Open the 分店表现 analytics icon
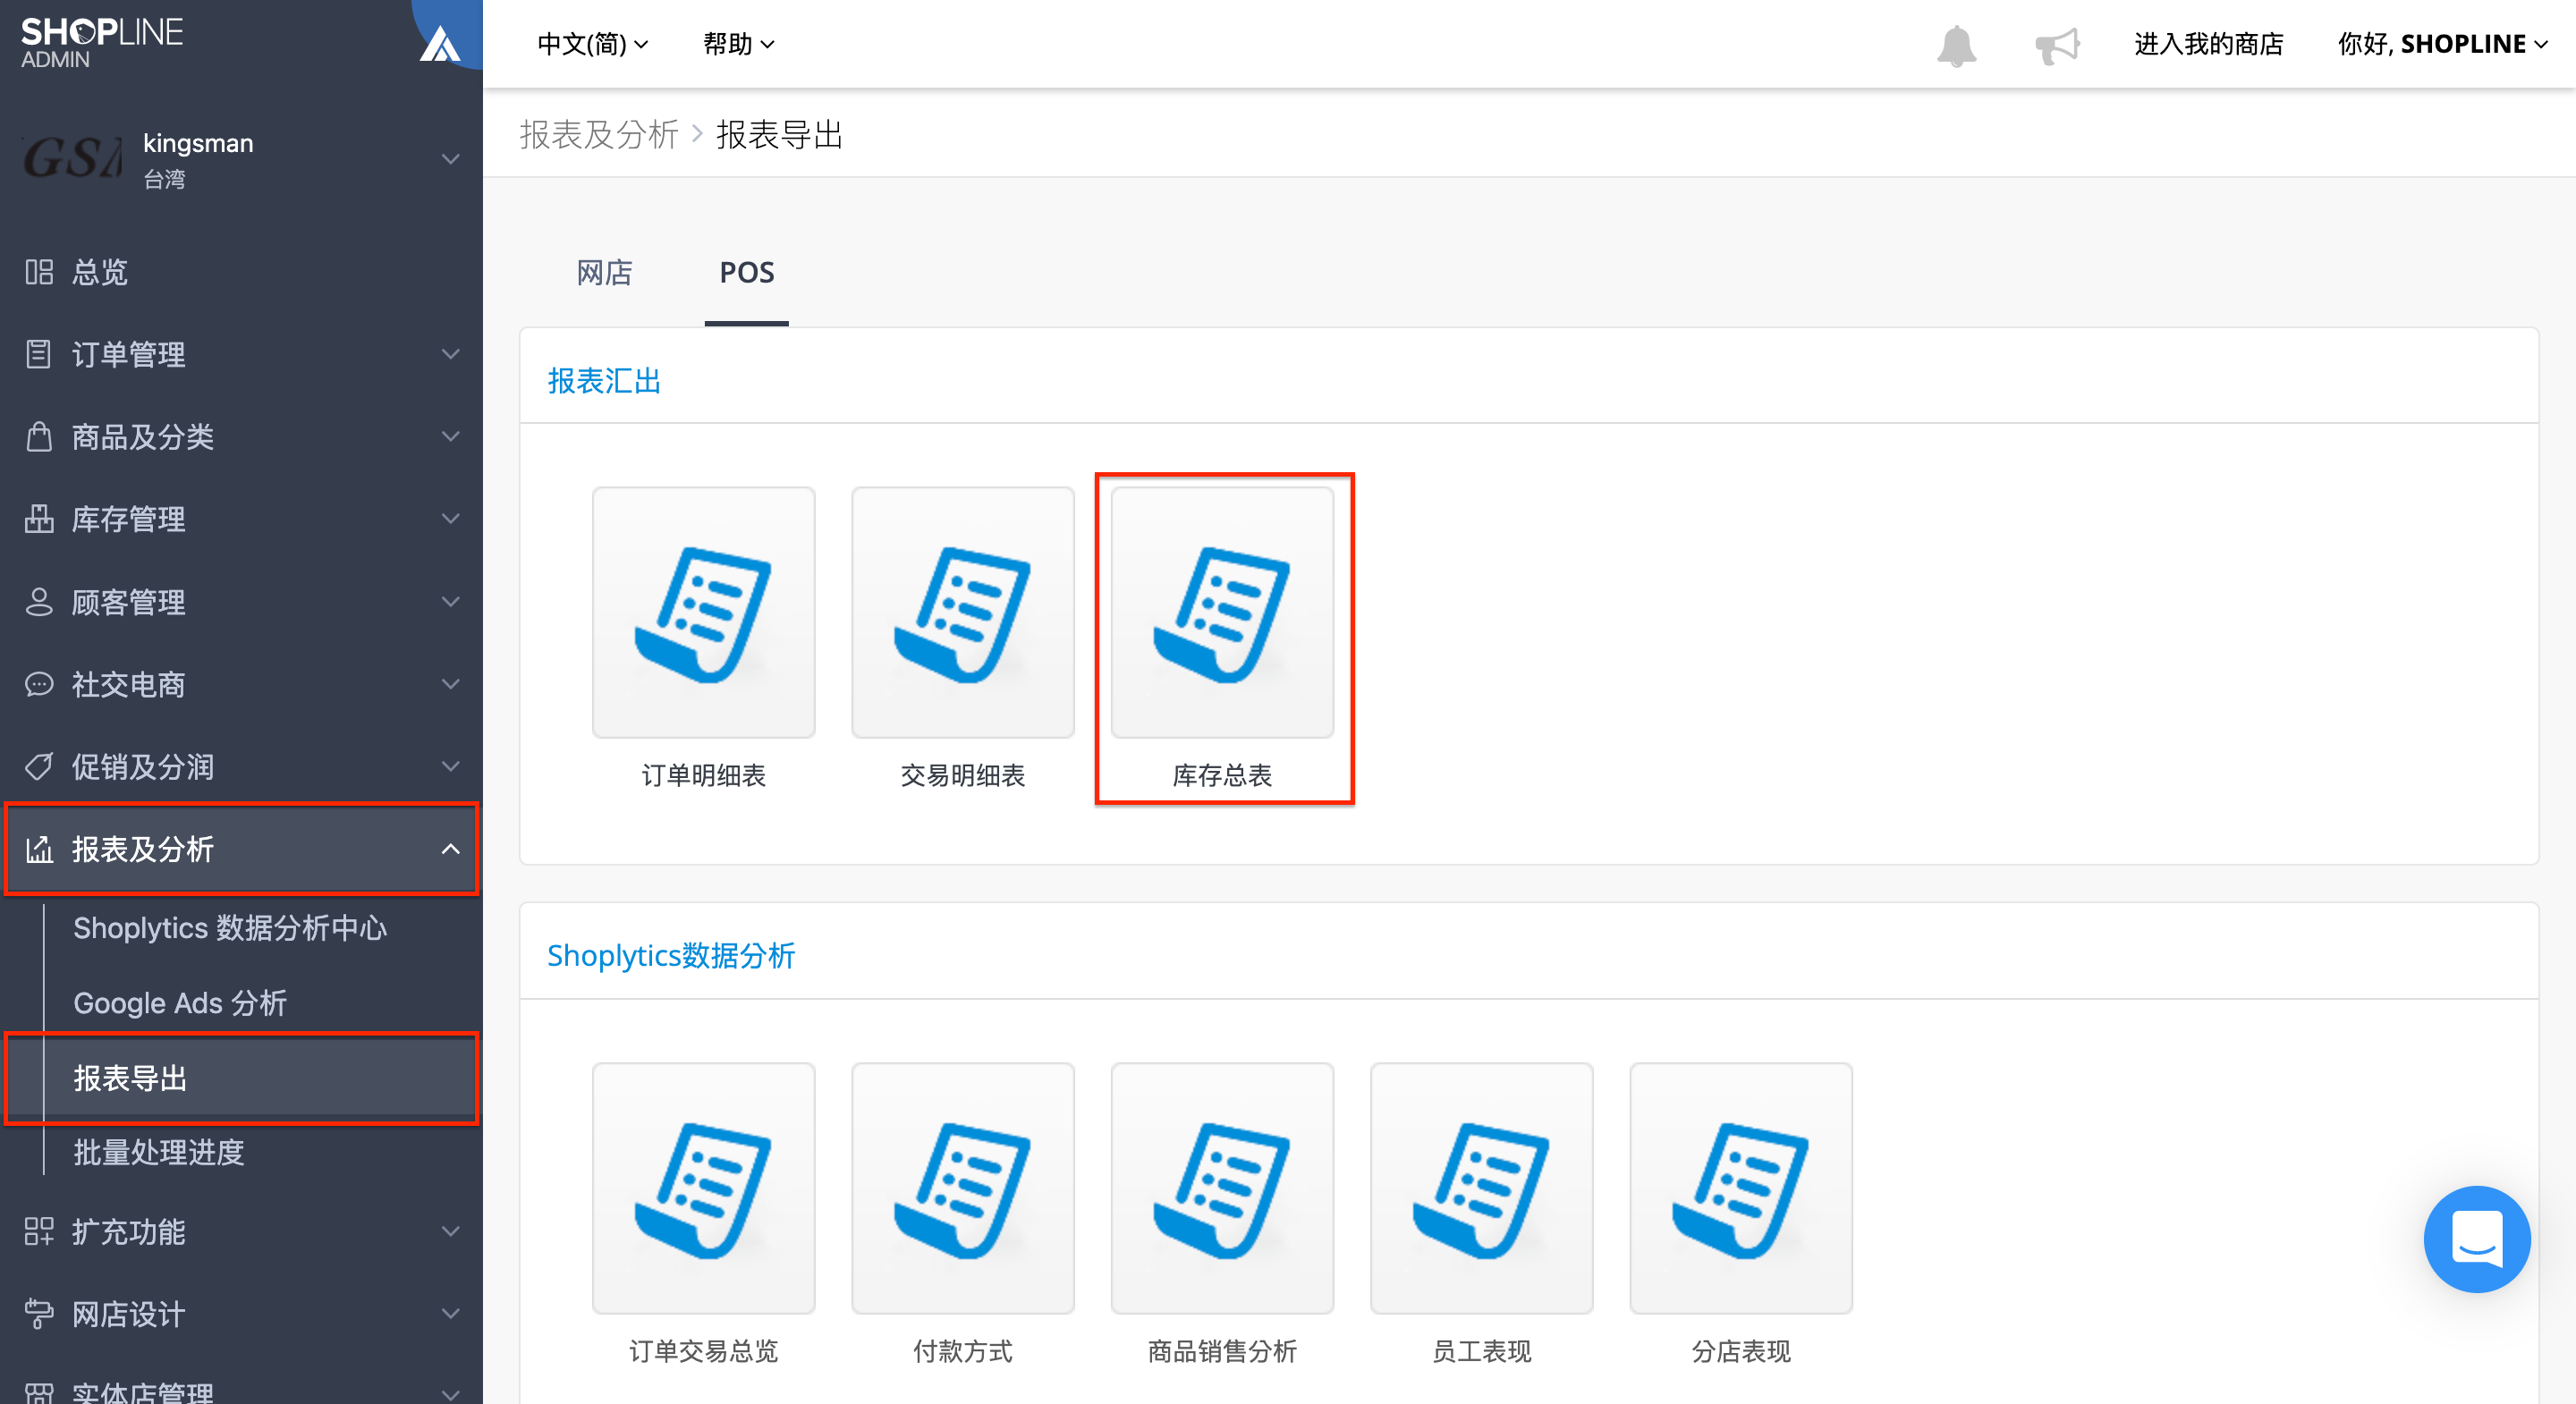 [x=1740, y=1188]
